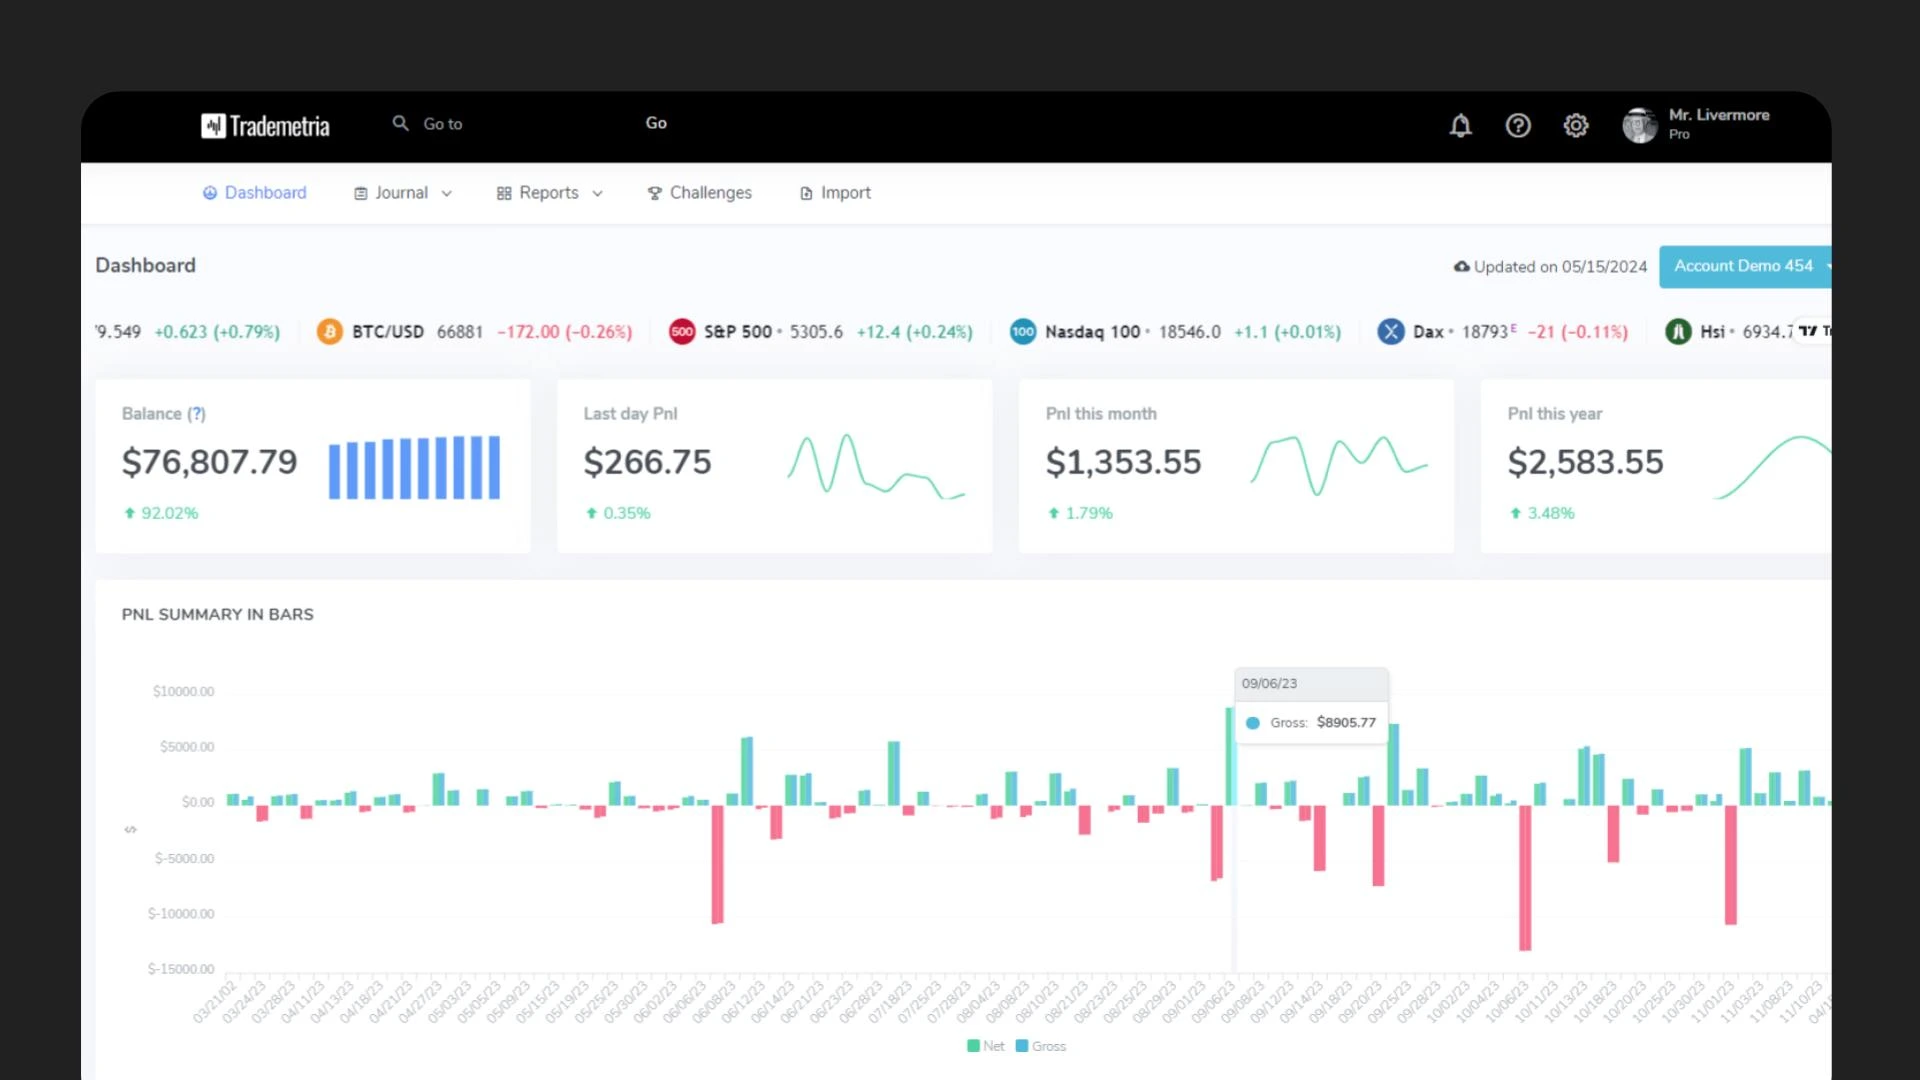Image resolution: width=1920 pixels, height=1080 pixels.
Task: Click the S&P 500 ticker icon
Action: coord(682,332)
